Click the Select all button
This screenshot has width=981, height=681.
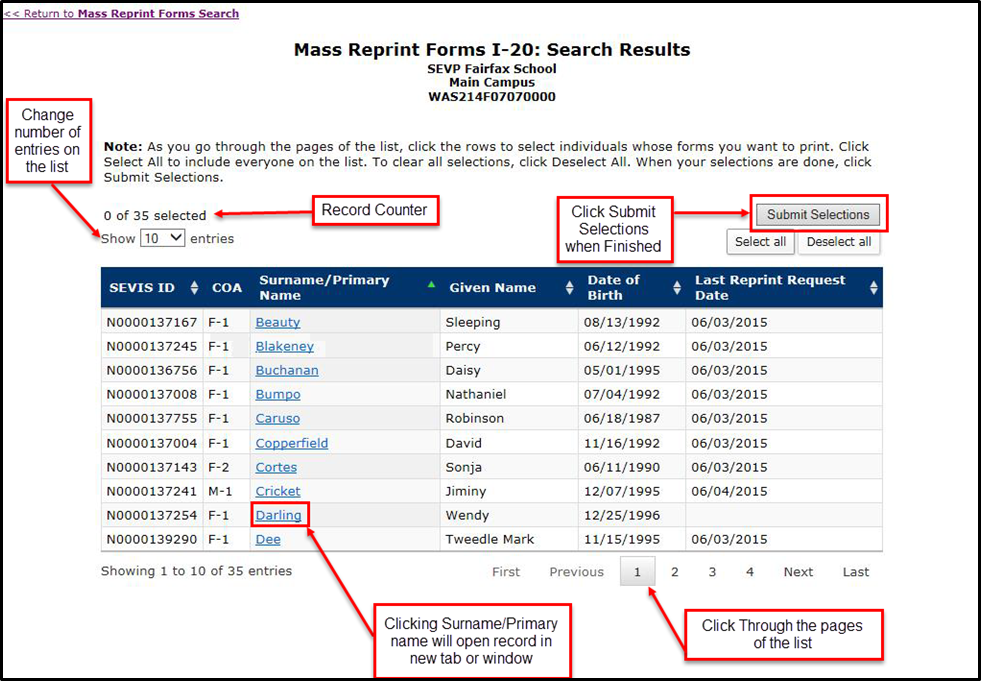760,242
